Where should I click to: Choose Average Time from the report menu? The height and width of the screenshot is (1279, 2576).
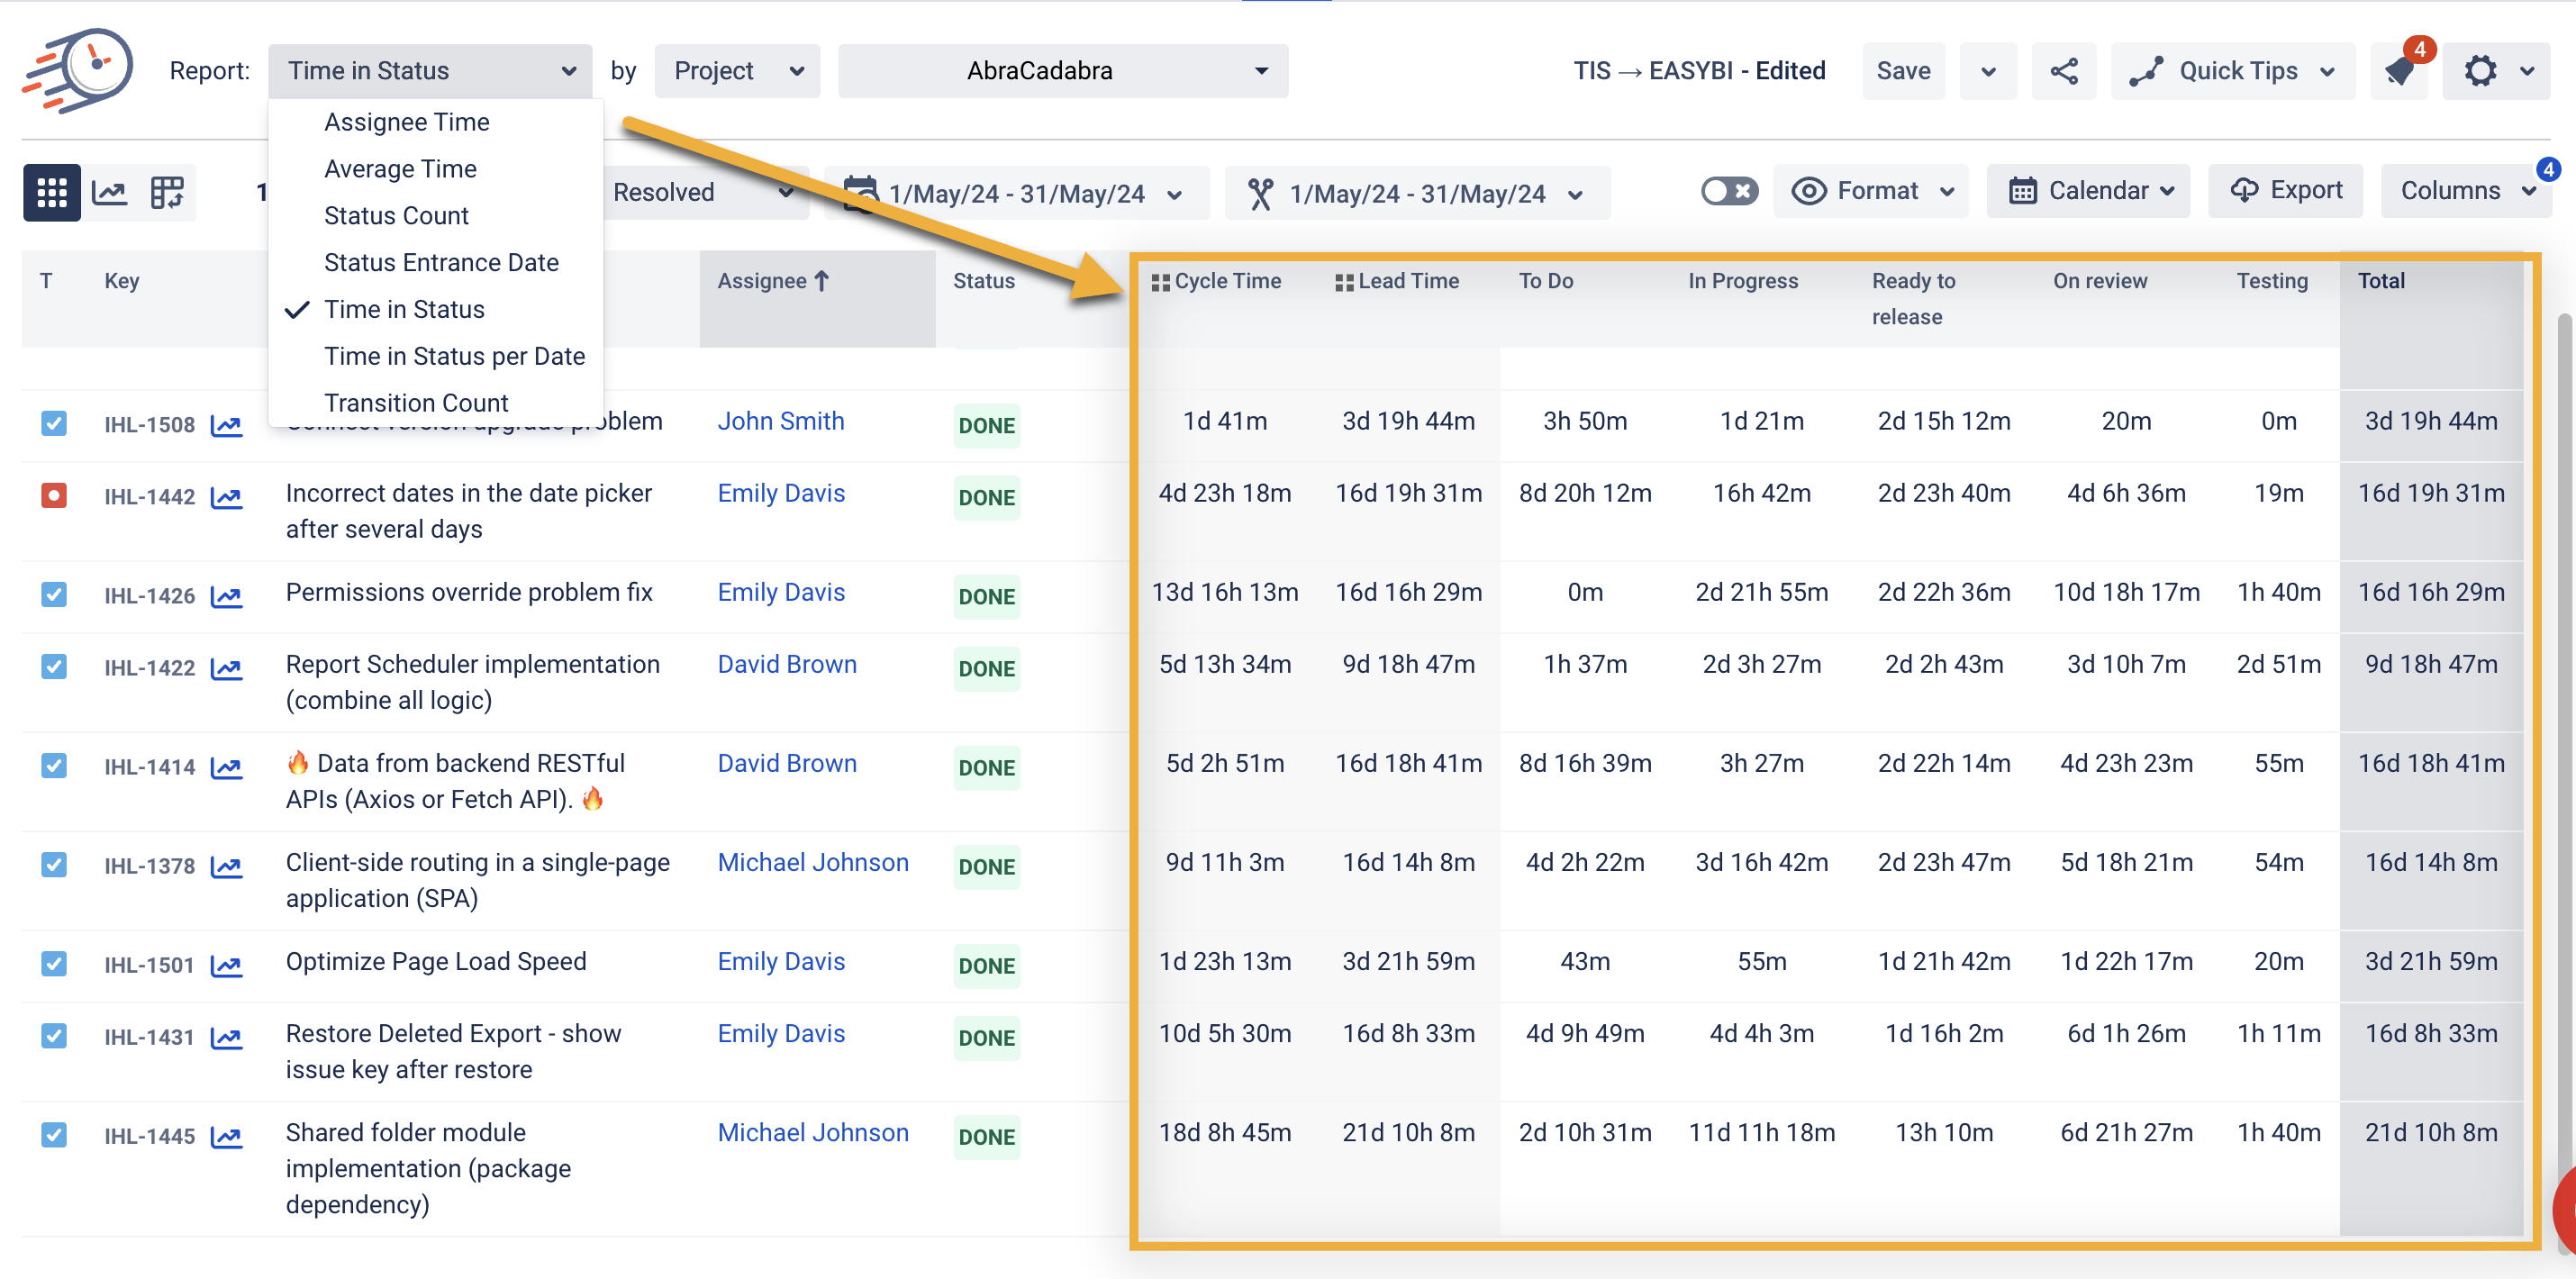pyautogui.click(x=400, y=169)
